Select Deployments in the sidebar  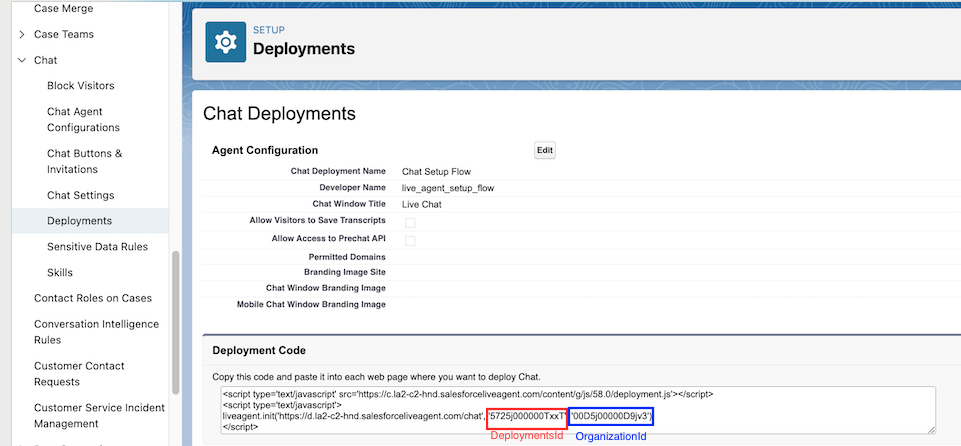coord(79,221)
